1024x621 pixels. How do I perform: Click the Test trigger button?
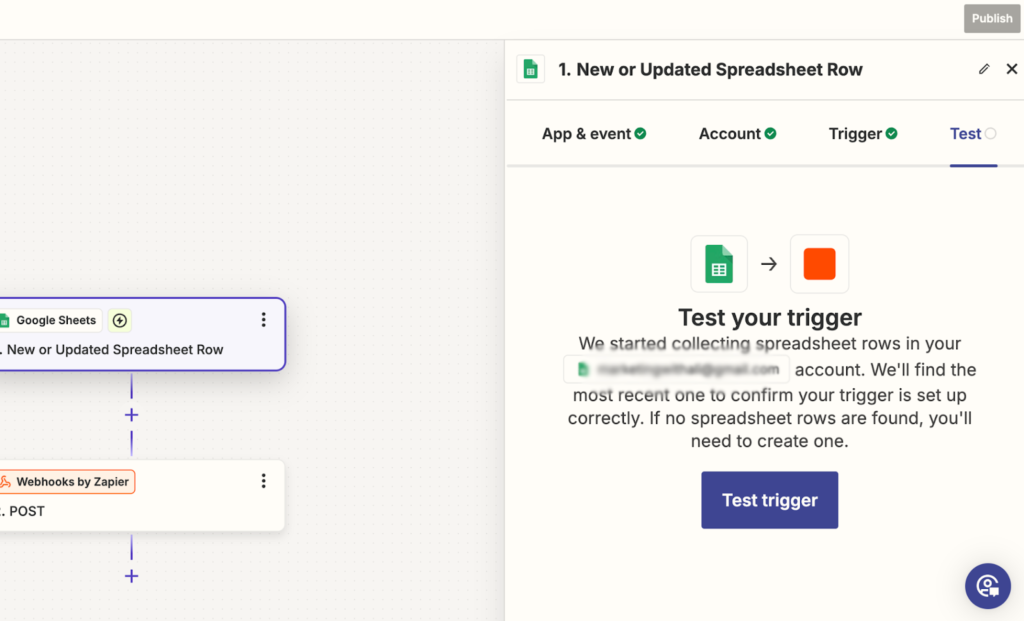click(769, 500)
